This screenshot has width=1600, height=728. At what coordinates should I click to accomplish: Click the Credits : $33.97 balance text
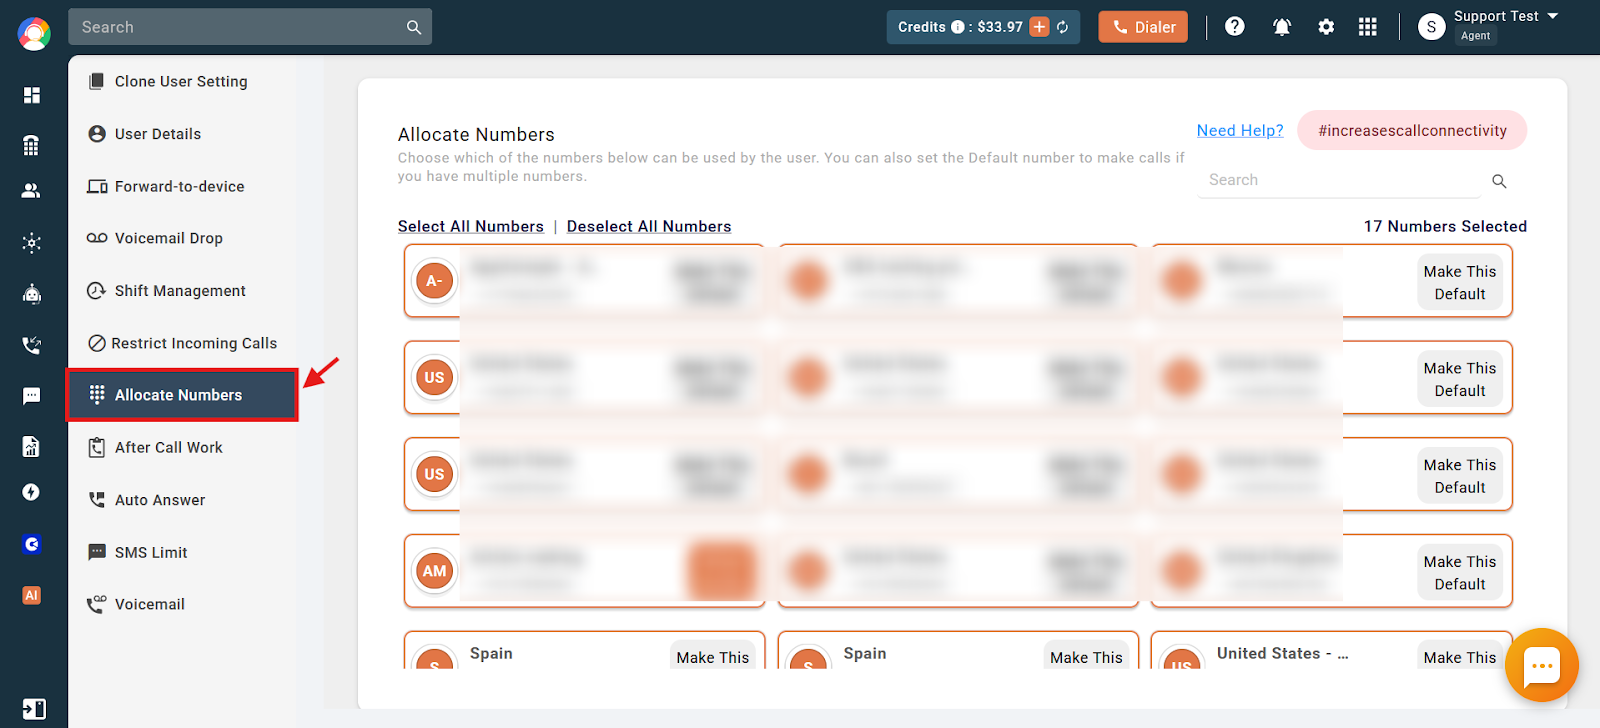point(960,27)
